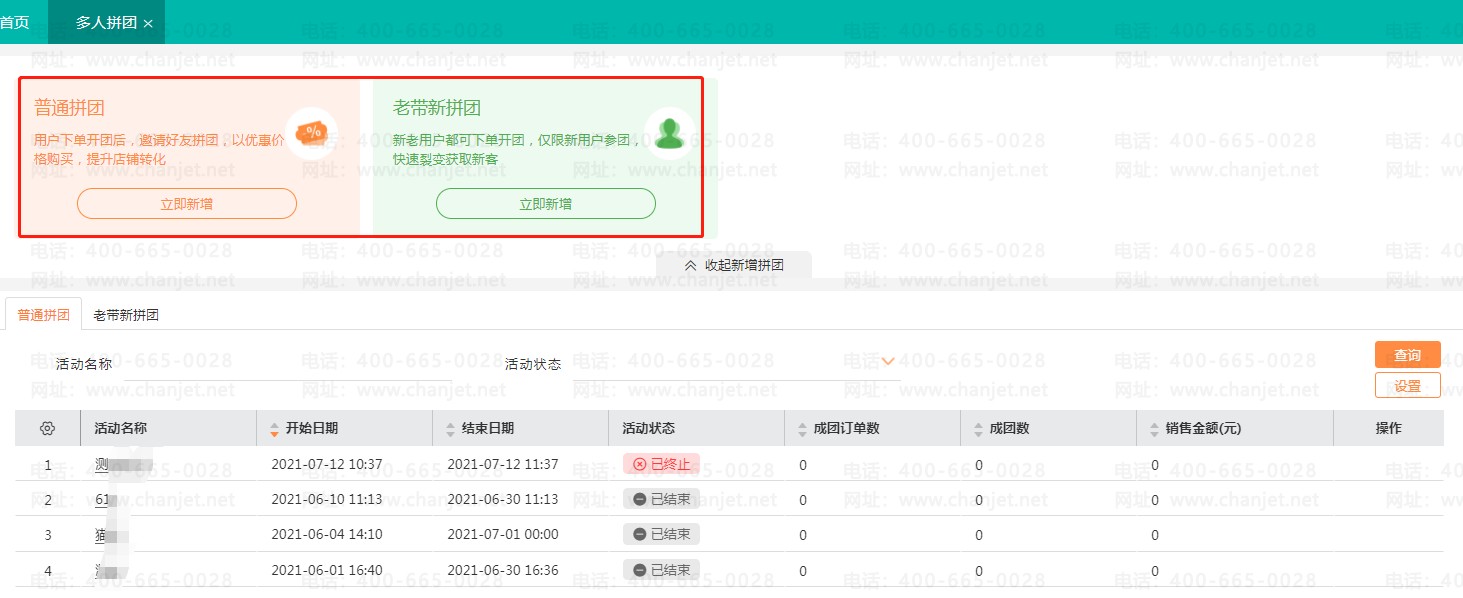
Task: Click row number 4 in the table
Action: coord(47,571)
